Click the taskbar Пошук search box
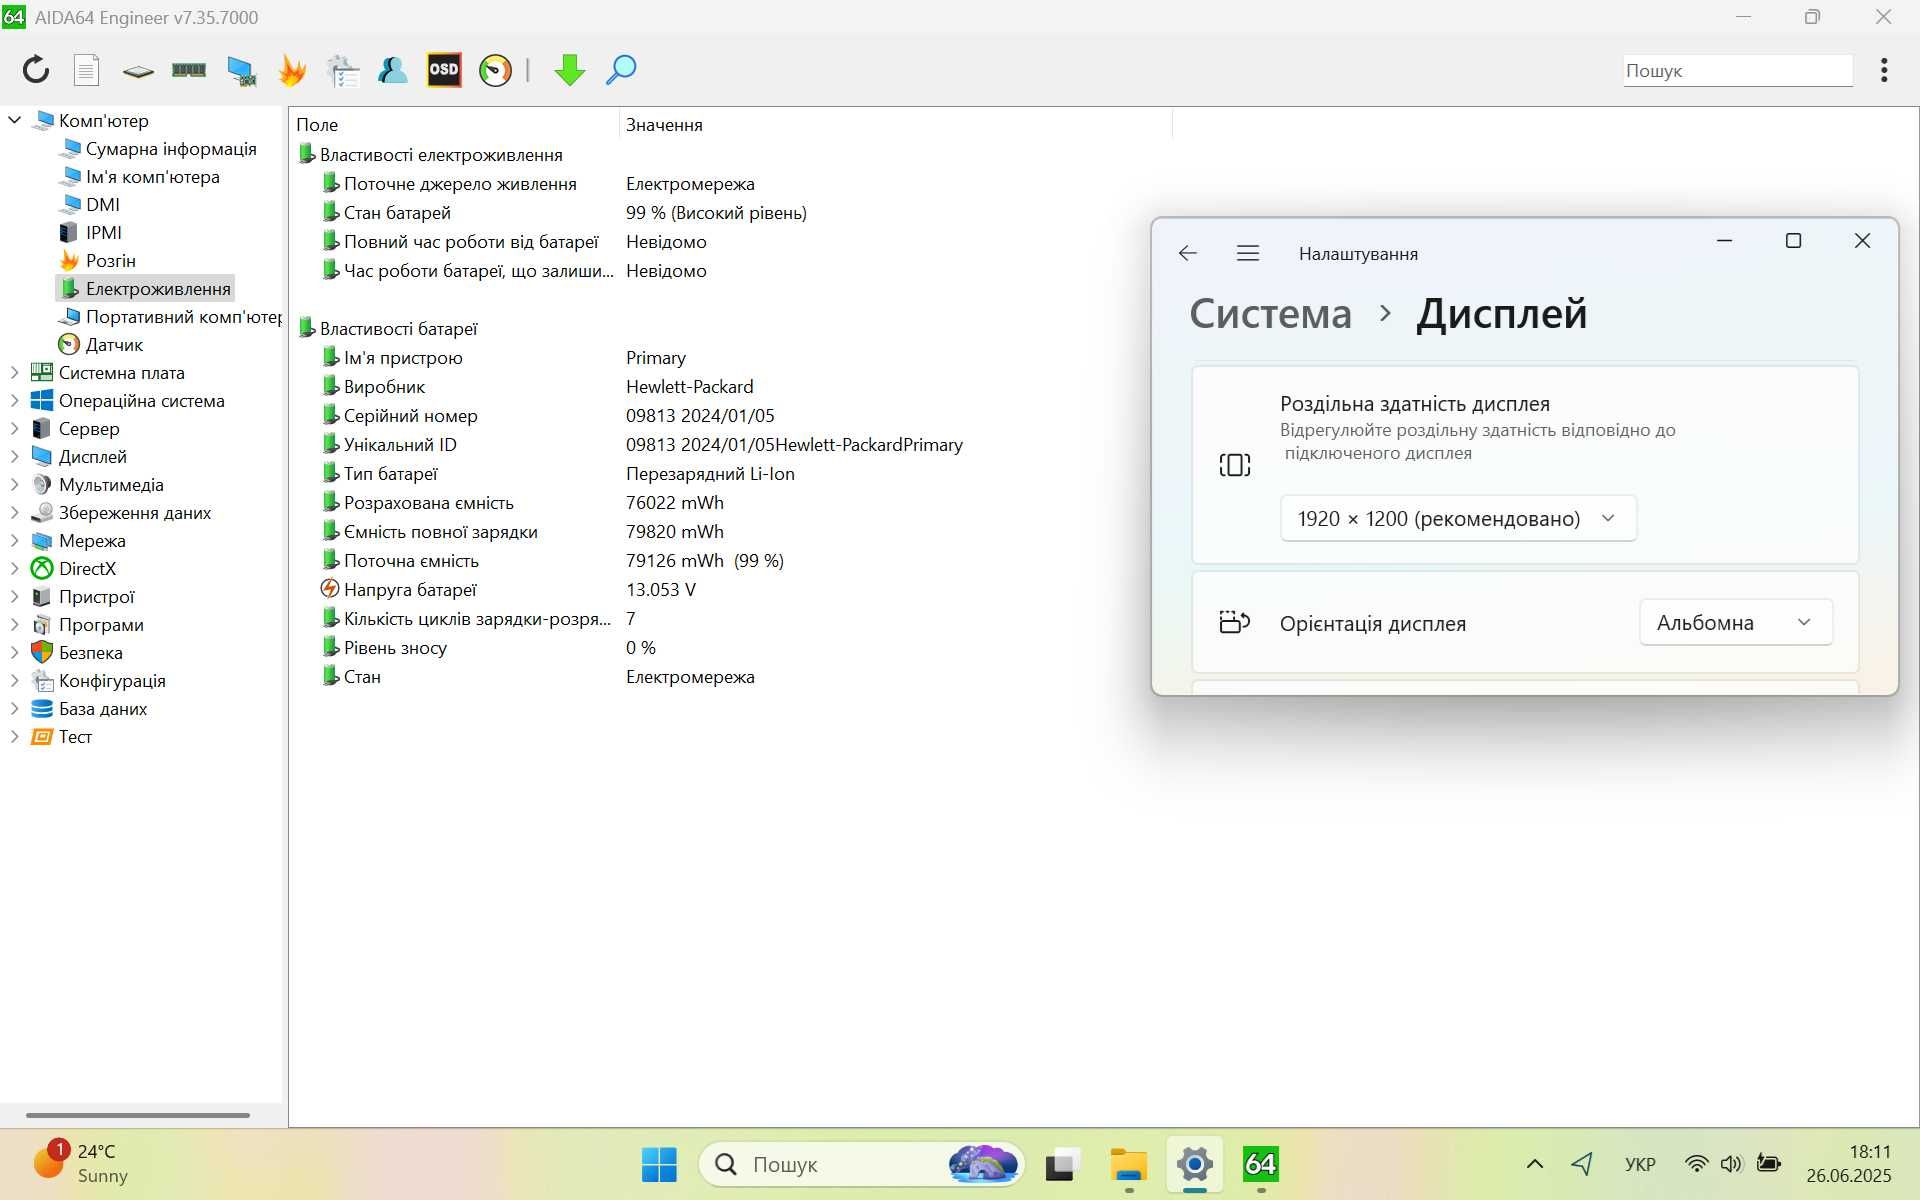 (861, 1164)
